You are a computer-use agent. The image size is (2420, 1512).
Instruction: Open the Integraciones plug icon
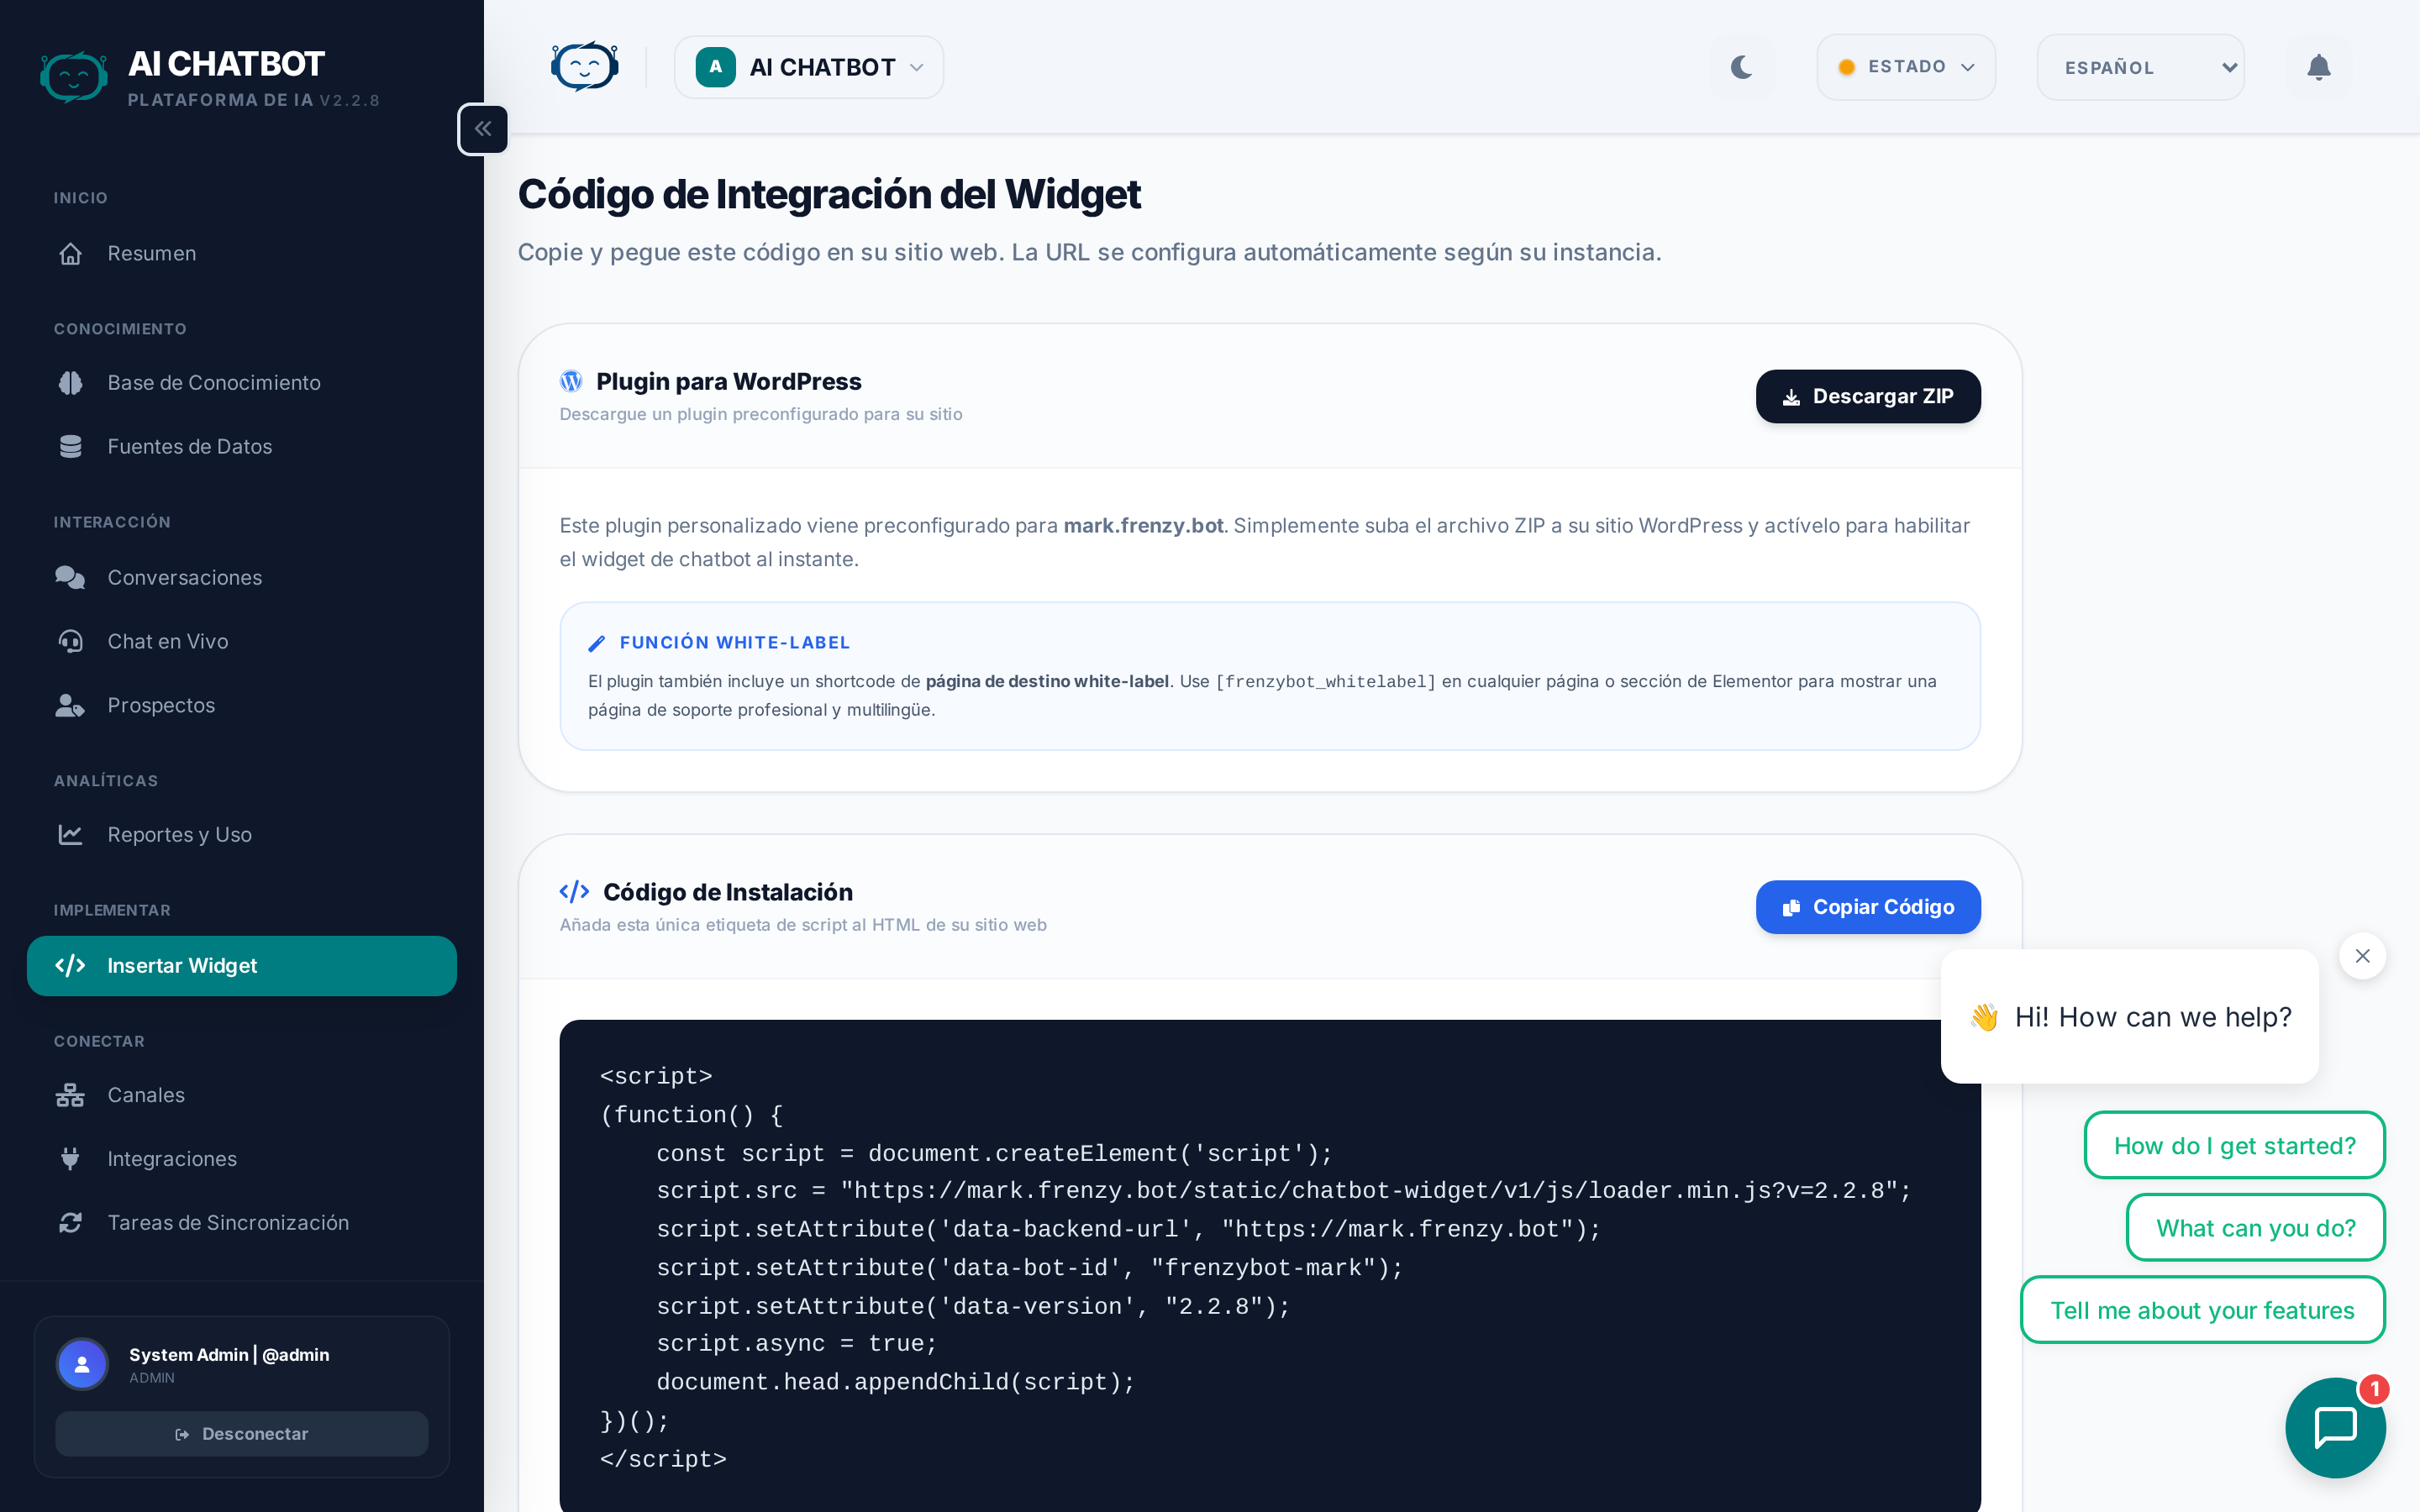[x=70, y=1159]
